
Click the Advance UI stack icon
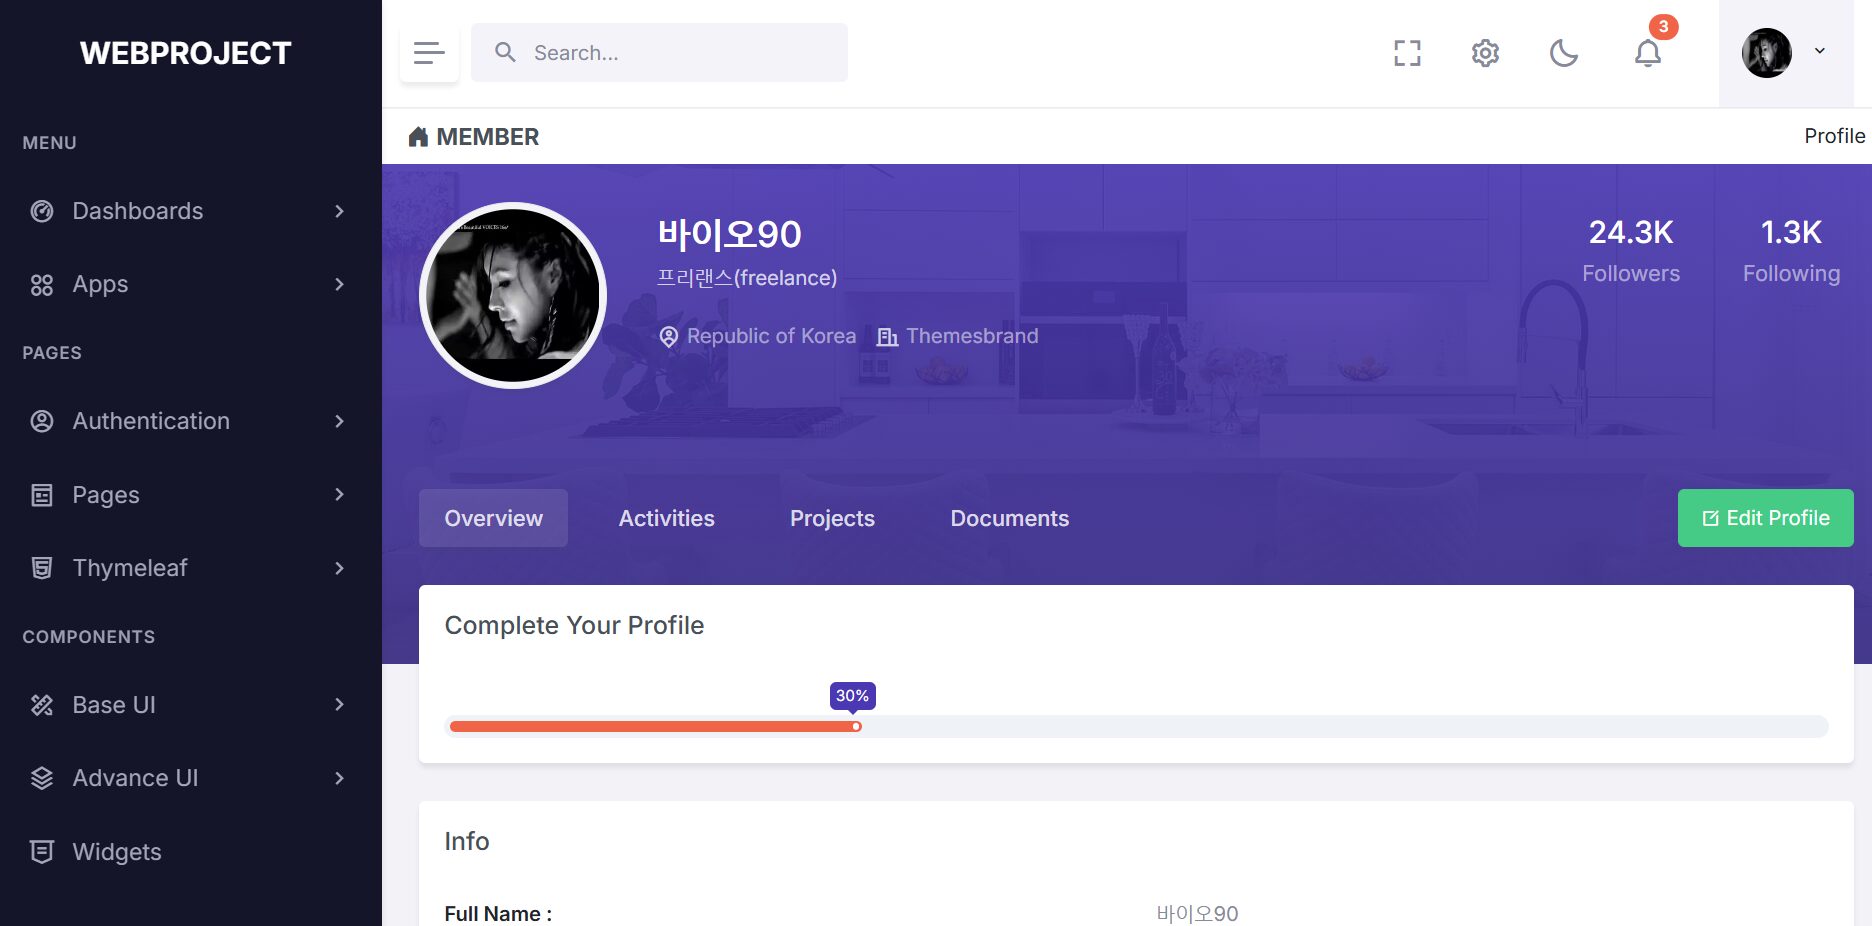(42, 778)
